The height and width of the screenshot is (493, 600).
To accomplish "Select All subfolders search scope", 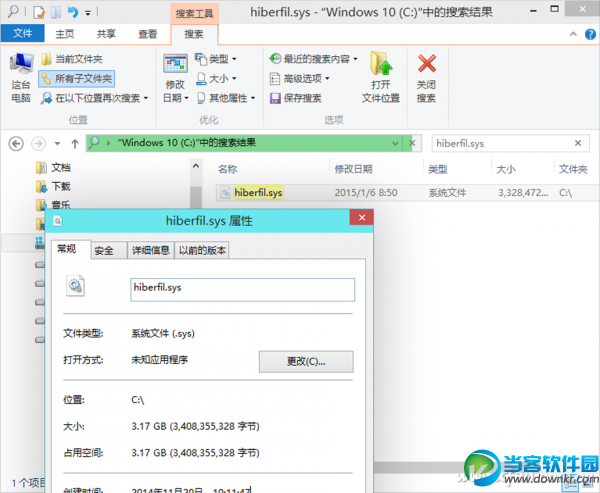I will [77, 79].
